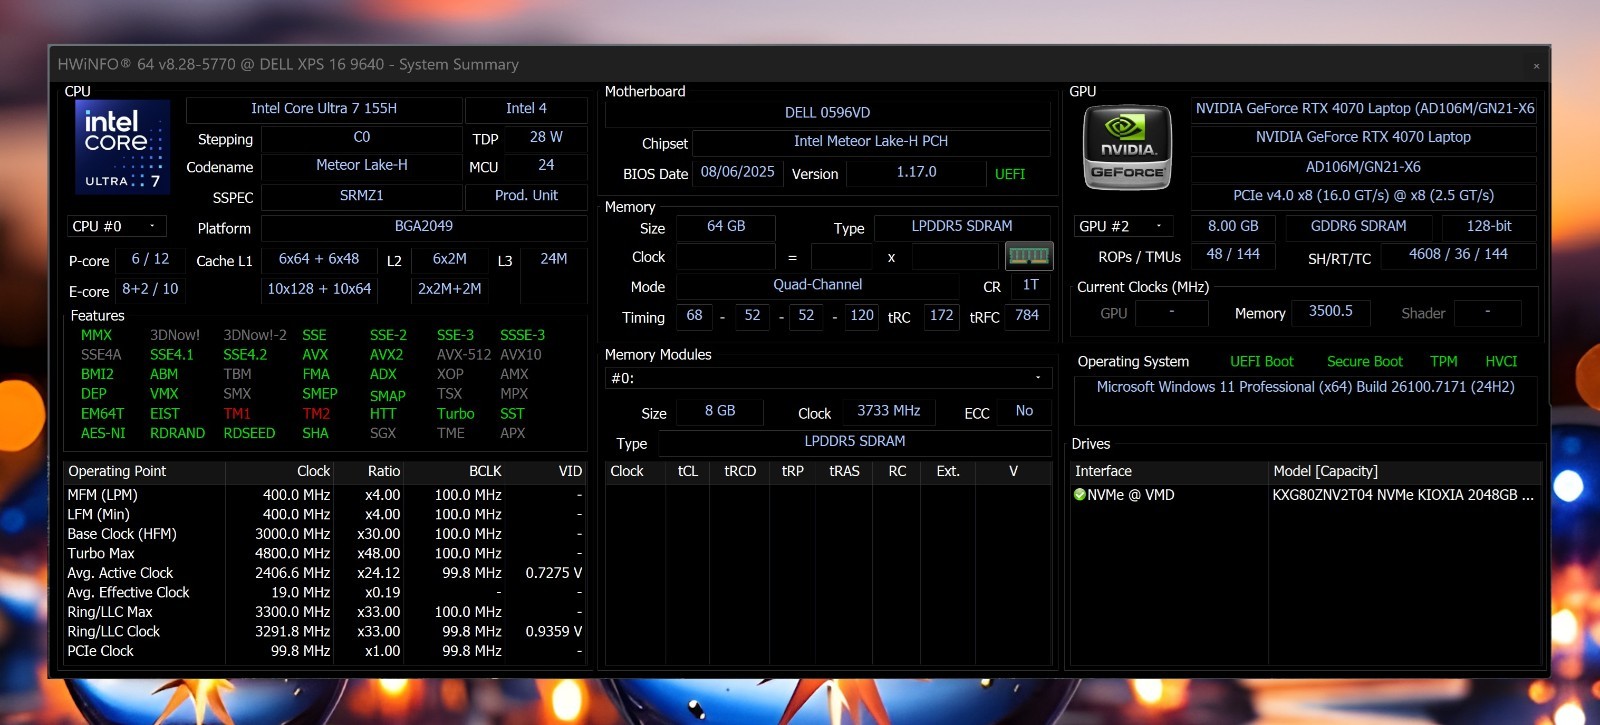Click the BIOS version 1.17.0

coord(916,172)
